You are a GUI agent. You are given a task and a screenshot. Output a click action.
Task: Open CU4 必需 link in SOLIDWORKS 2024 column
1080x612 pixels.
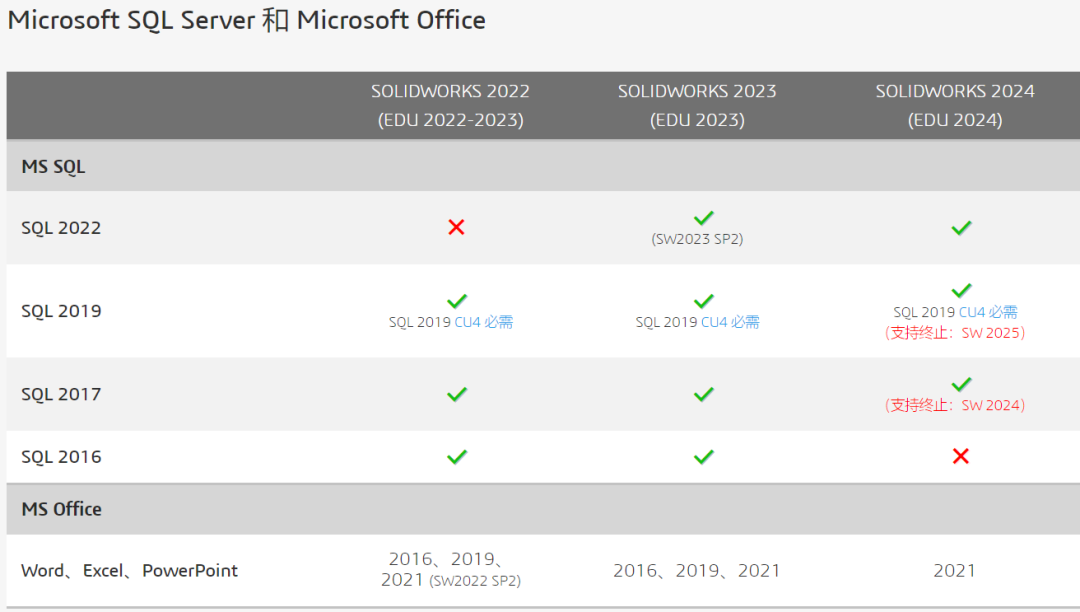coord(988,312)
